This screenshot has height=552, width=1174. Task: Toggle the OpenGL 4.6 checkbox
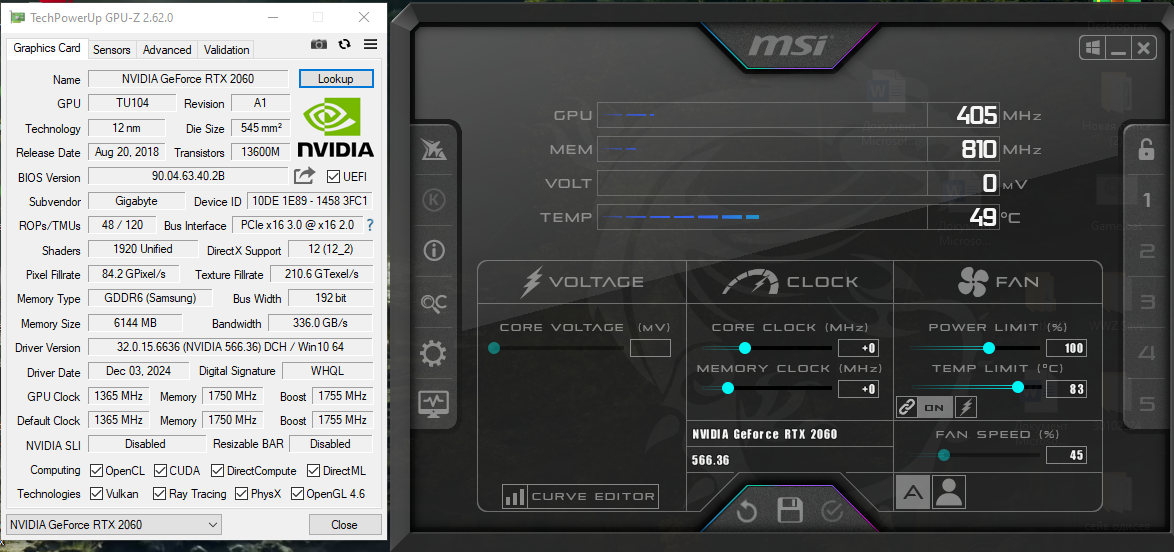click(x=296, y=494)
